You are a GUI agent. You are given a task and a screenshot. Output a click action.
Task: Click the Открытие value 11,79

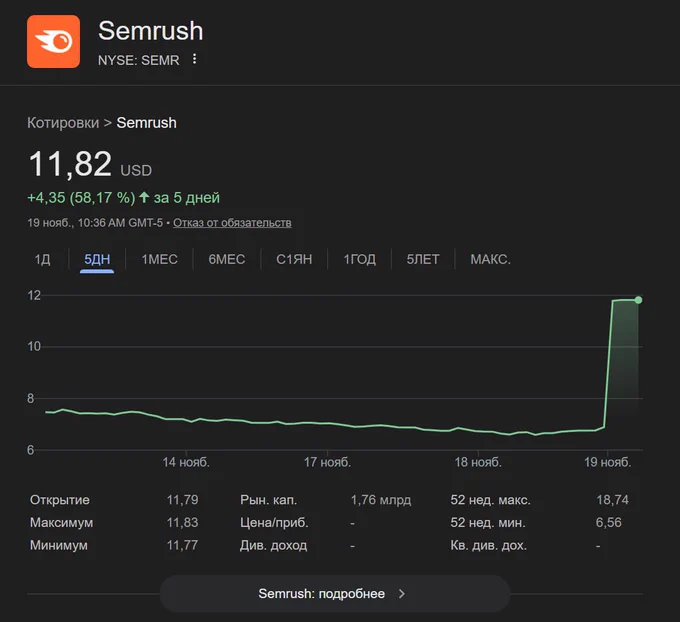click(183, 500)
